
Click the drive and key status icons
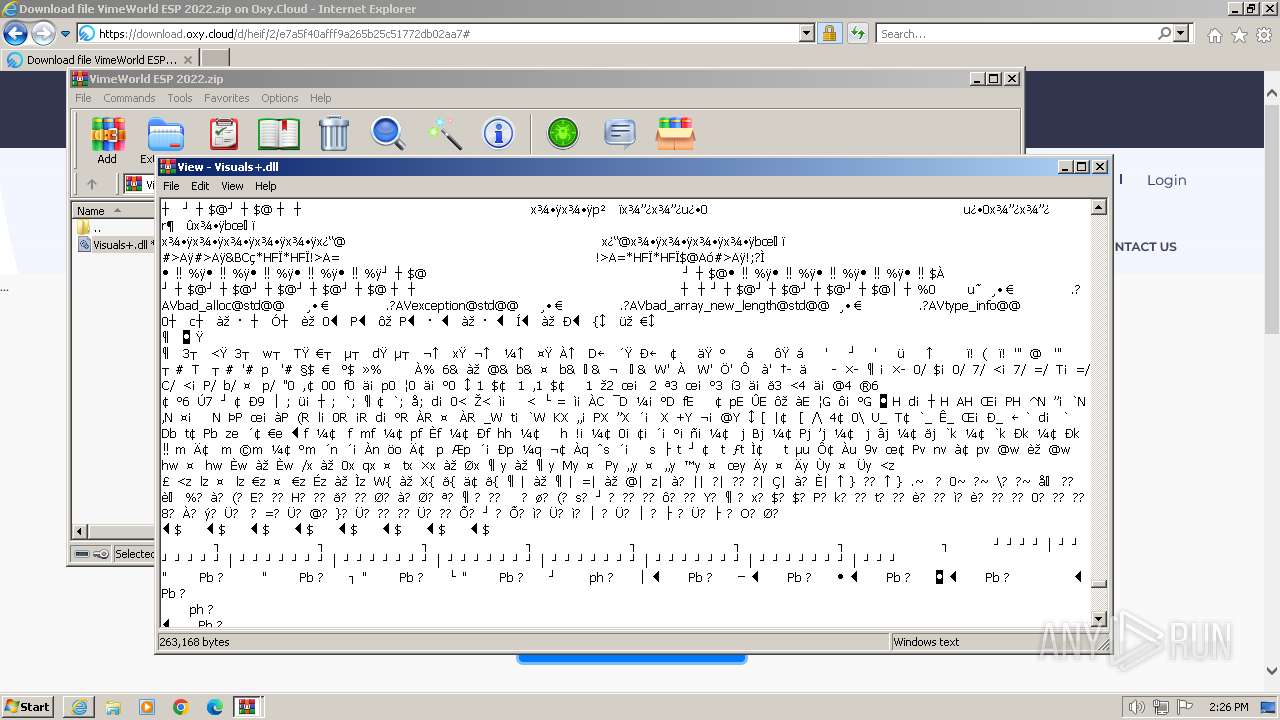click(x=92, y=554)
